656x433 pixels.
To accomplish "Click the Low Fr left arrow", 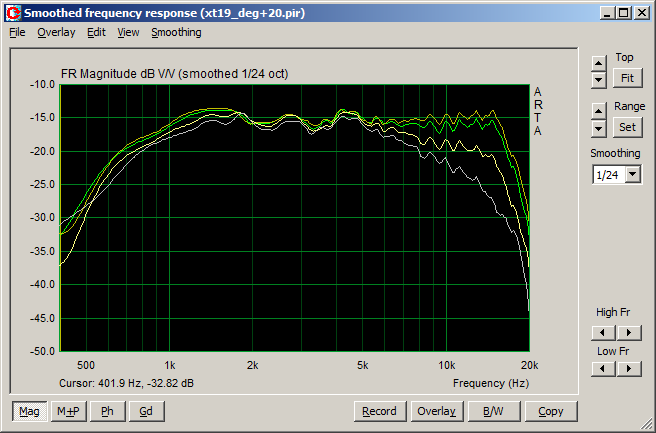I will click(x=603, y=369).
